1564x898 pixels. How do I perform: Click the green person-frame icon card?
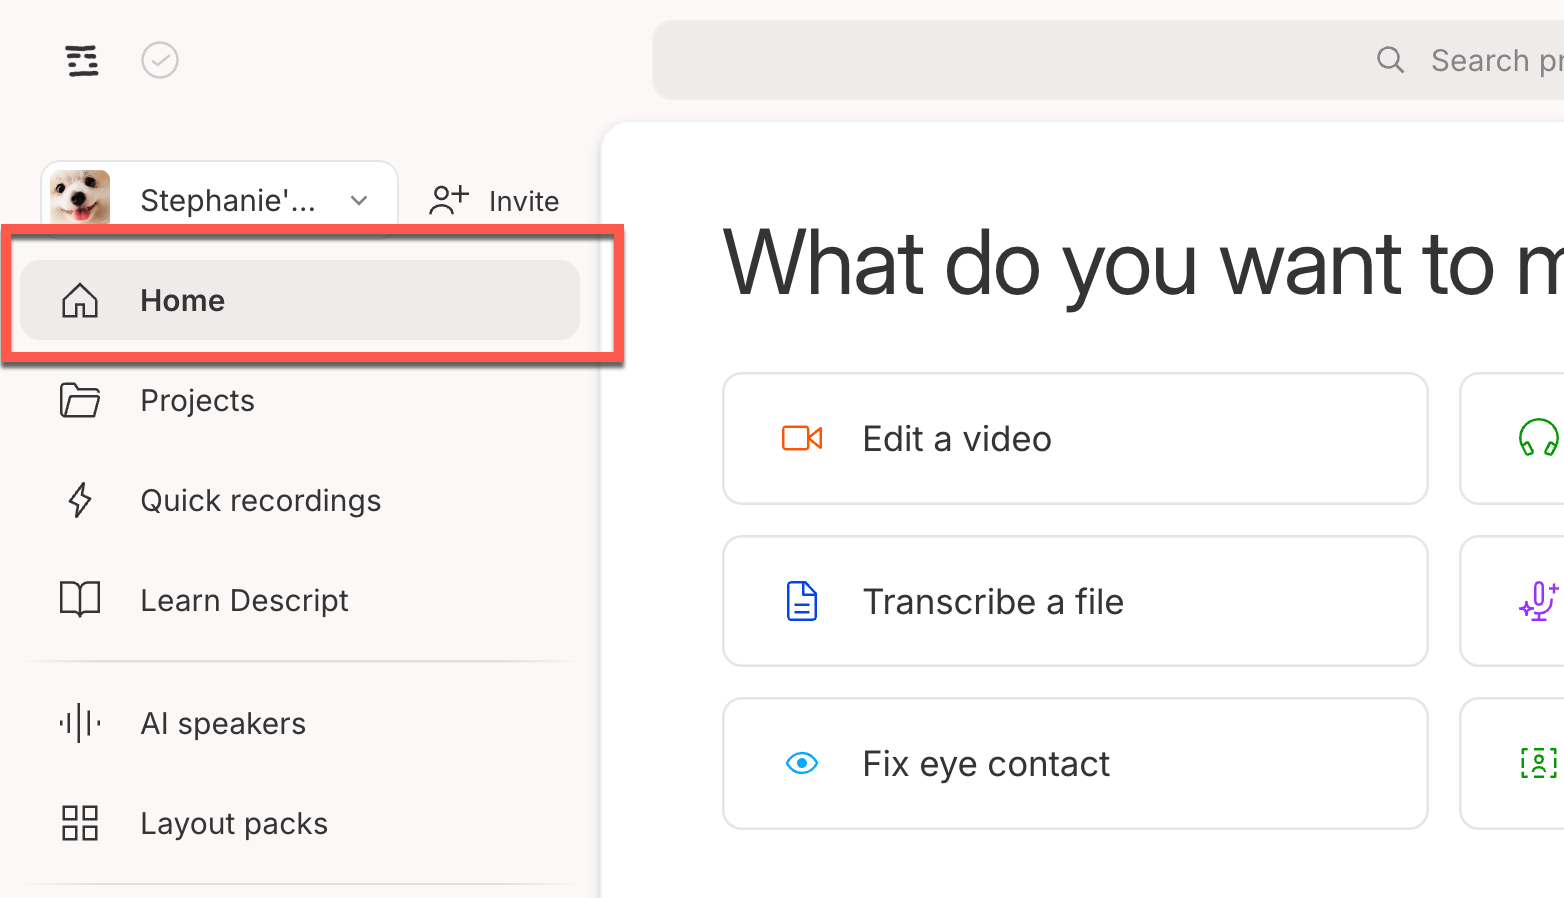[x=1513, y=764]
